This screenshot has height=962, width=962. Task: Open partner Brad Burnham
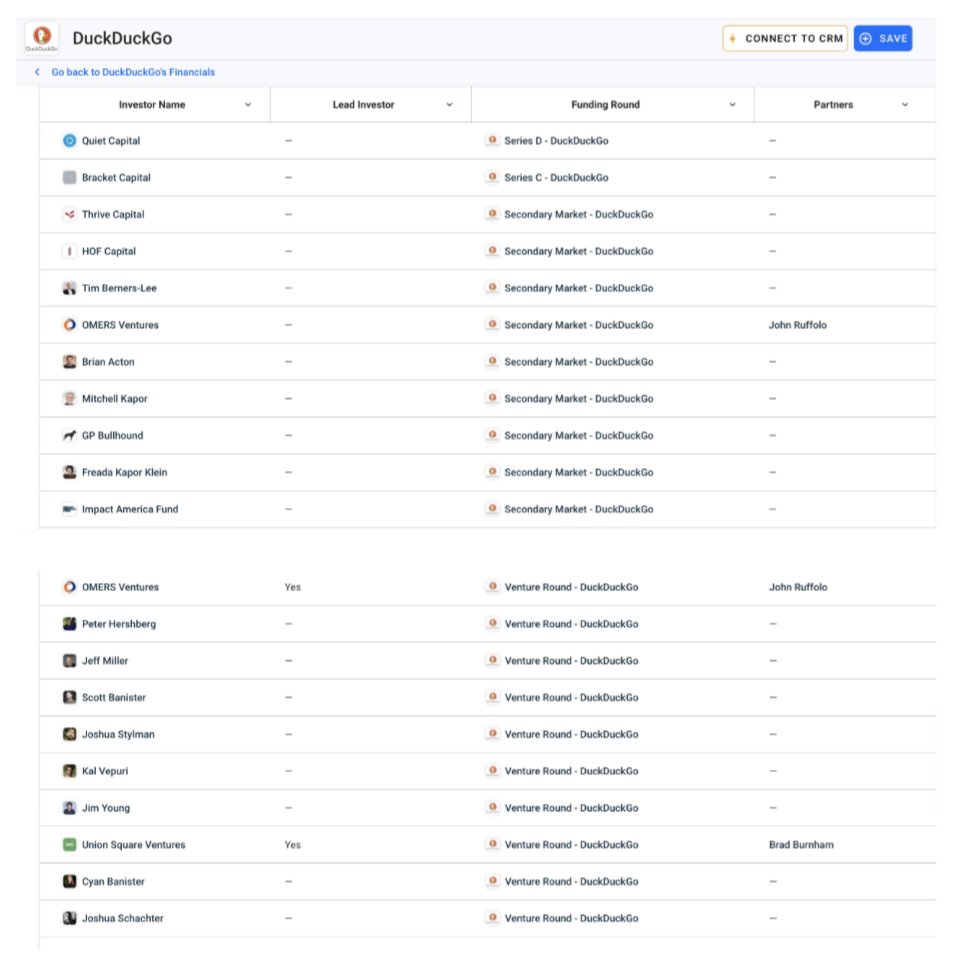pos(801,844)
